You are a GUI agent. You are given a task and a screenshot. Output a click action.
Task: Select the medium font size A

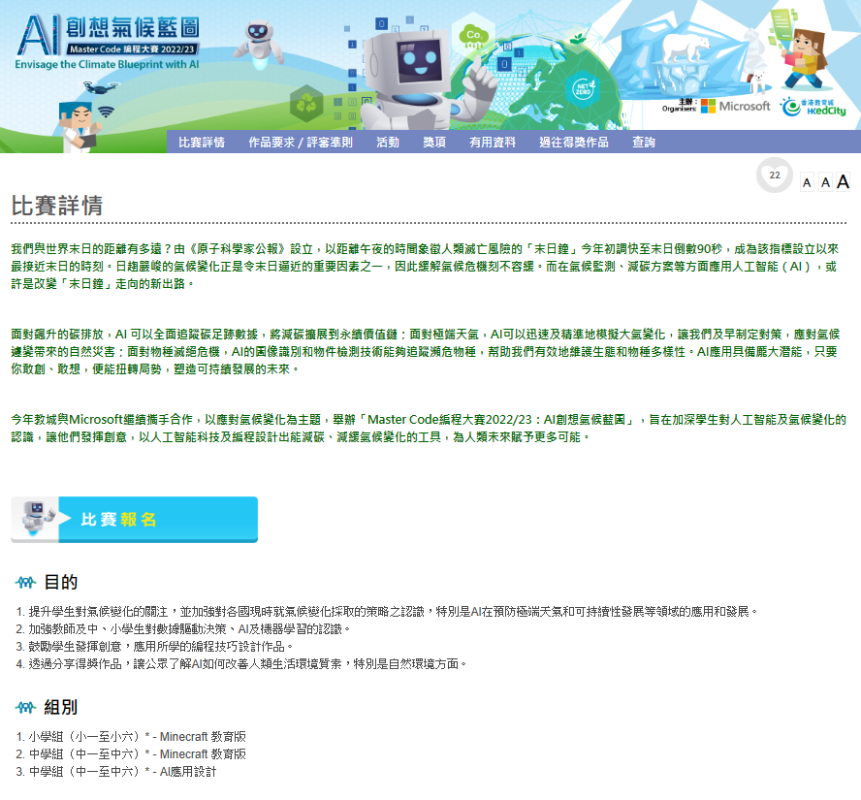click(x=824, y=182)
